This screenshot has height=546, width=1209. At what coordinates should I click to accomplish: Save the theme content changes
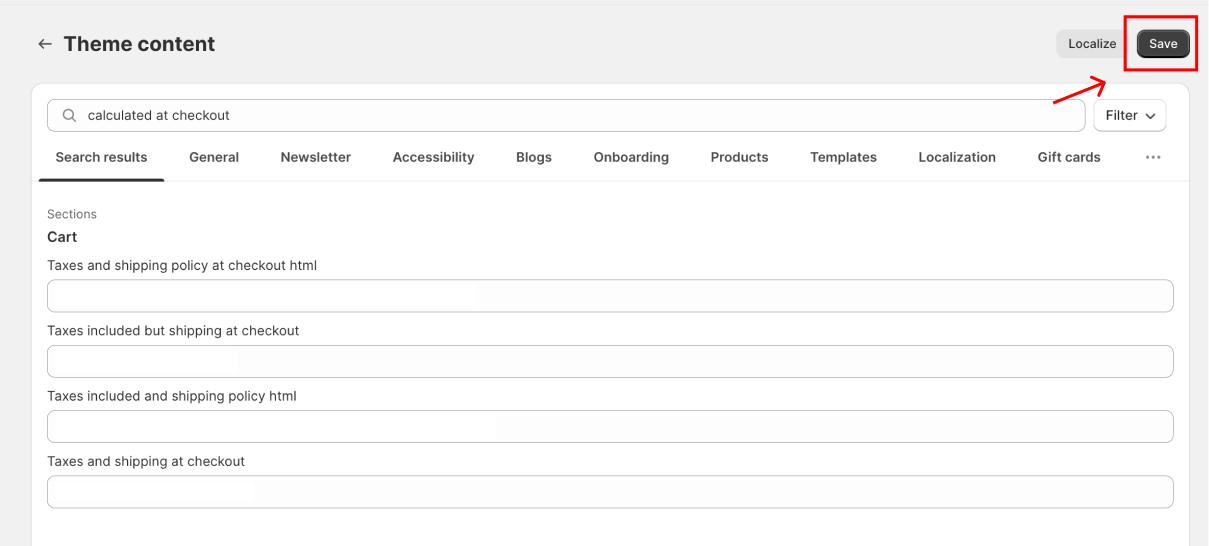pyautogui.click(x=1163, y=44)
